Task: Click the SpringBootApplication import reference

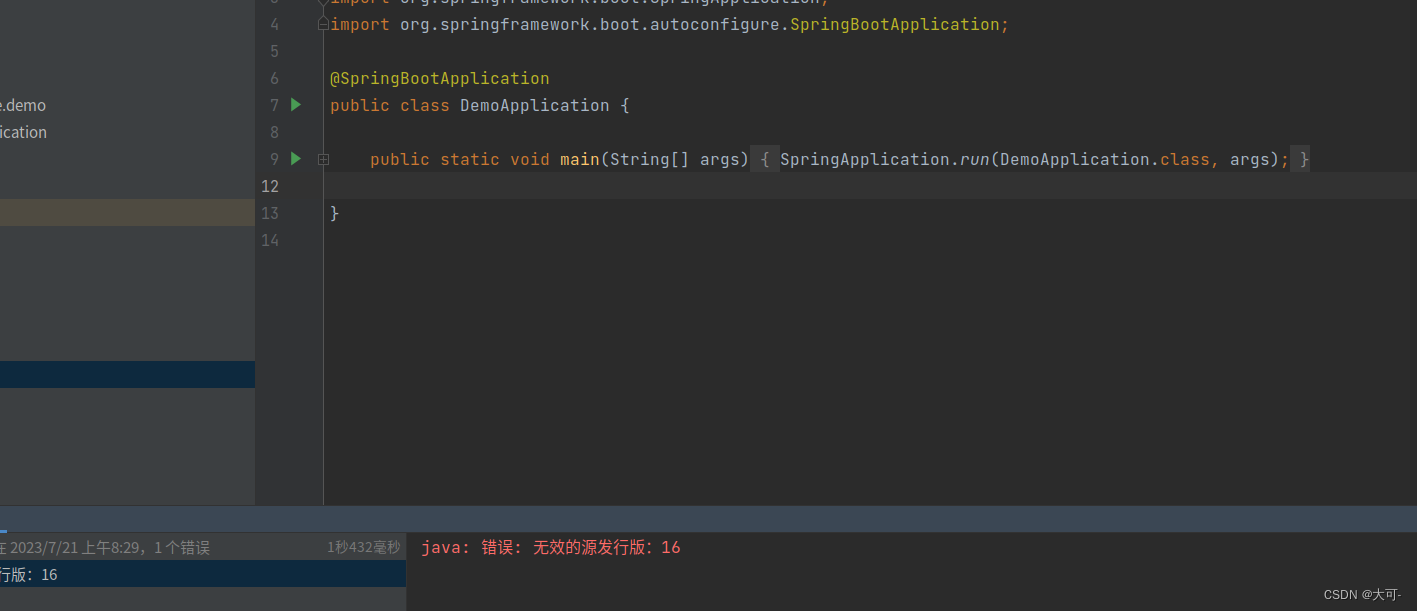Action: [895, 24]
